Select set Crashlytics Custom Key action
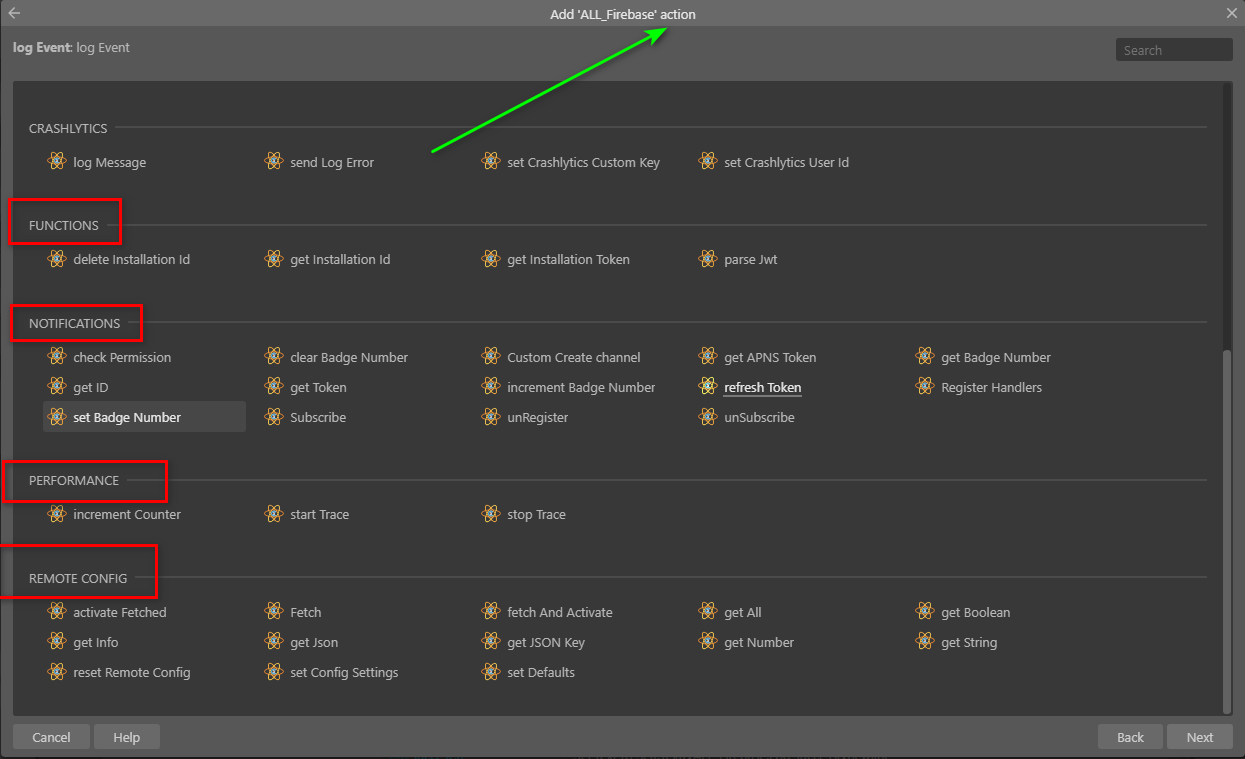This screenshot has height=759, width=1245. tap(583, 162)
